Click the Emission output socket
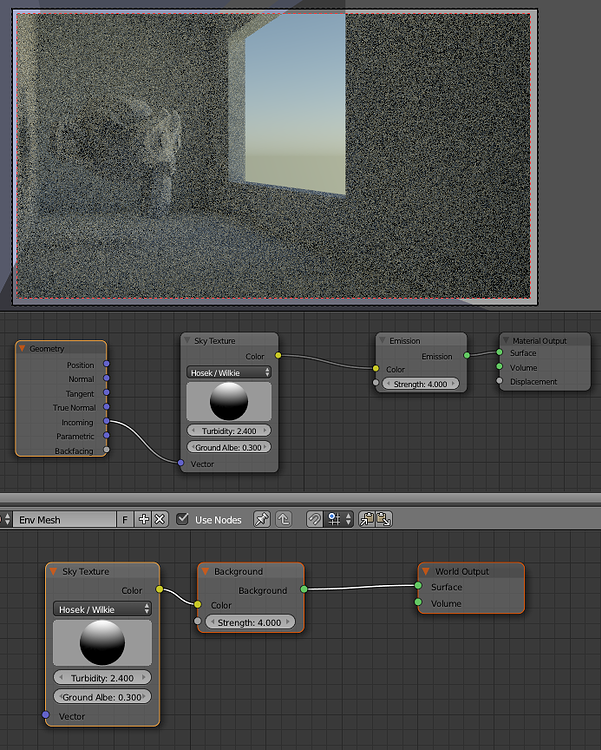Viewport: 601px width, 750px height. pyautogui.click(x=467, y=355)
